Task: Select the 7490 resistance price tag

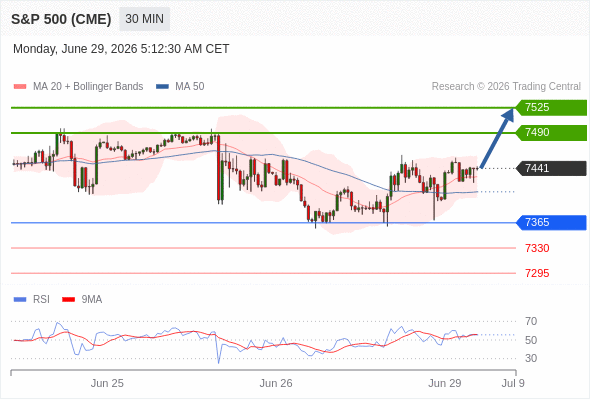Action: [x=551, y=132]
